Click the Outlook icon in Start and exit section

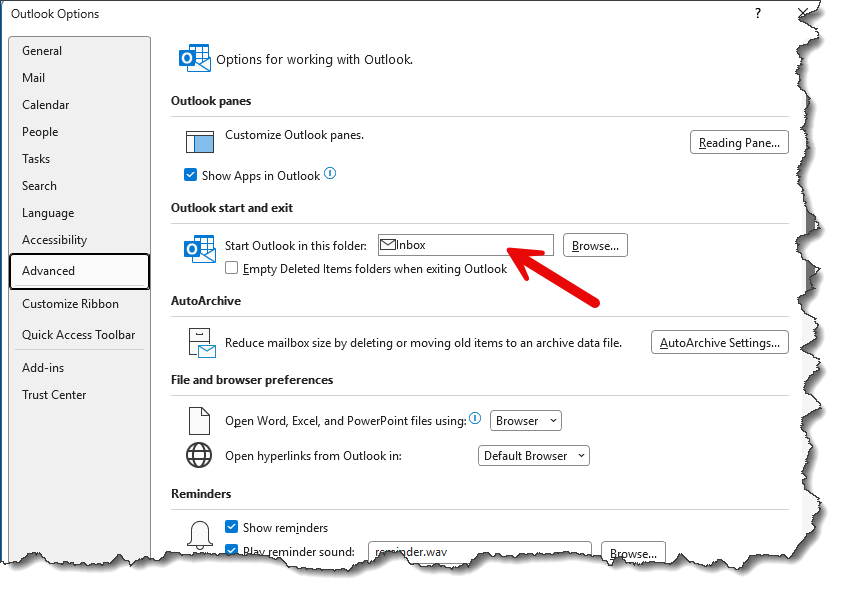(x=199, y=249)
